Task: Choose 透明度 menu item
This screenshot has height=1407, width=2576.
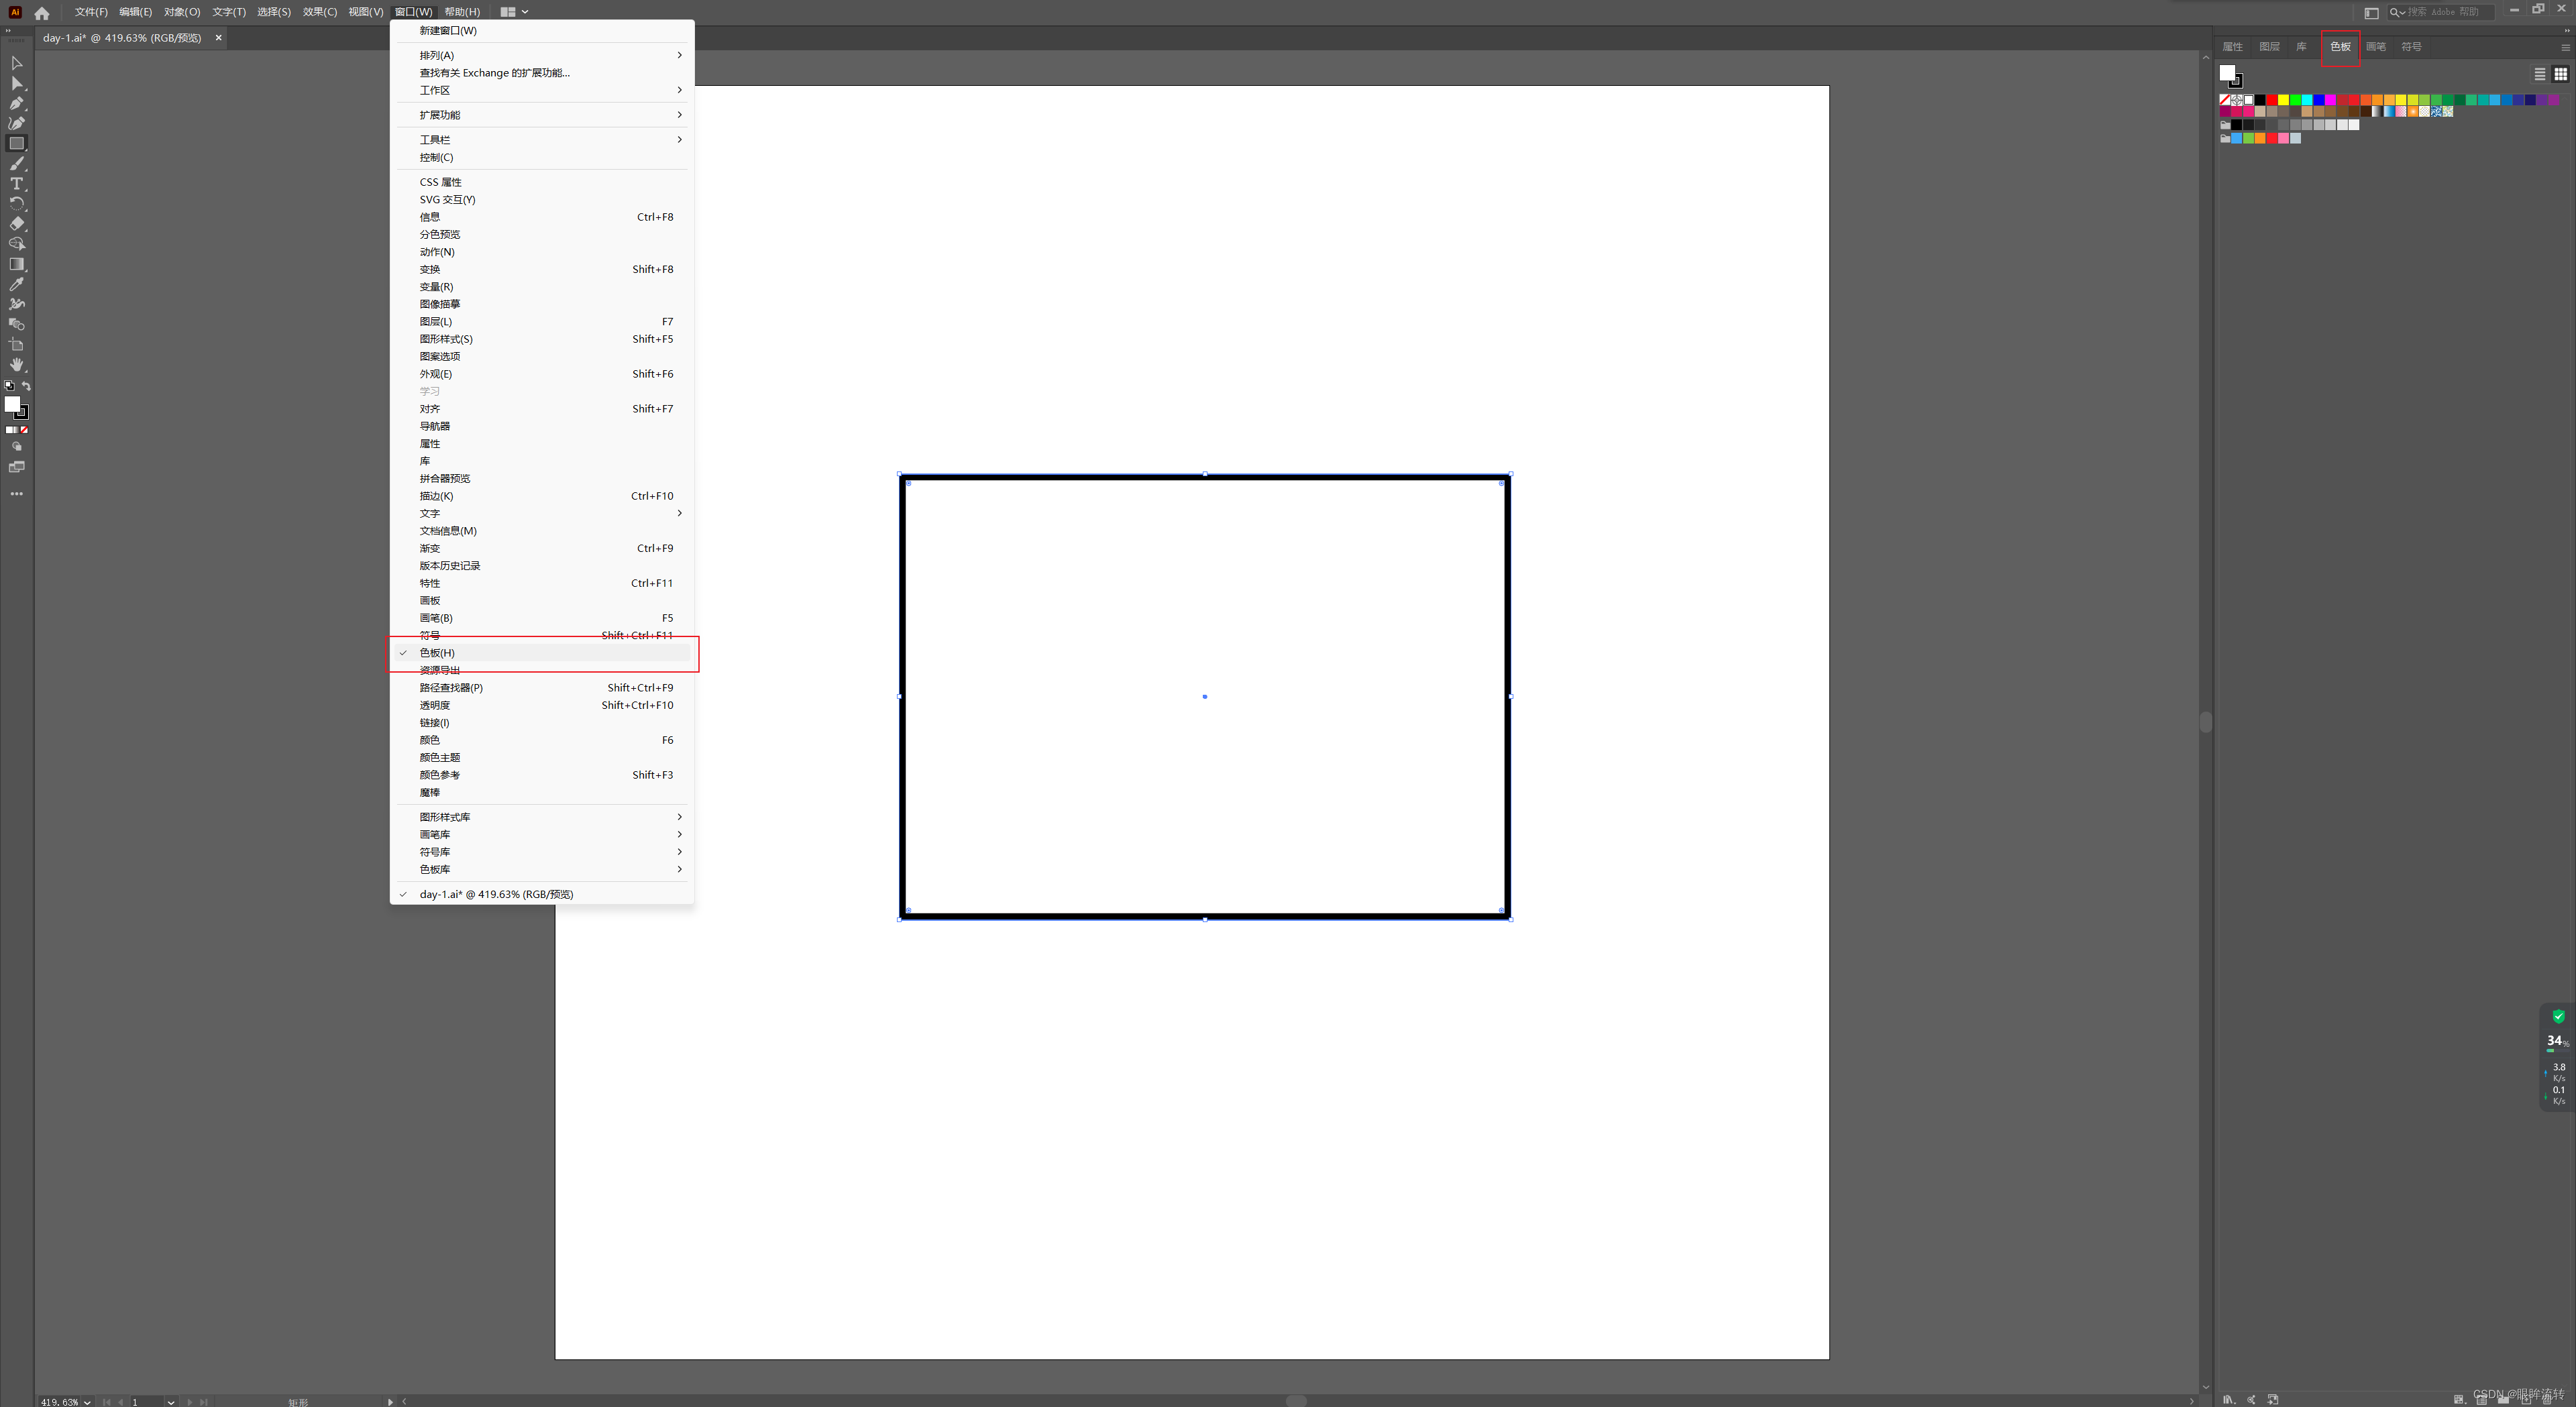Action: [543, 705]
